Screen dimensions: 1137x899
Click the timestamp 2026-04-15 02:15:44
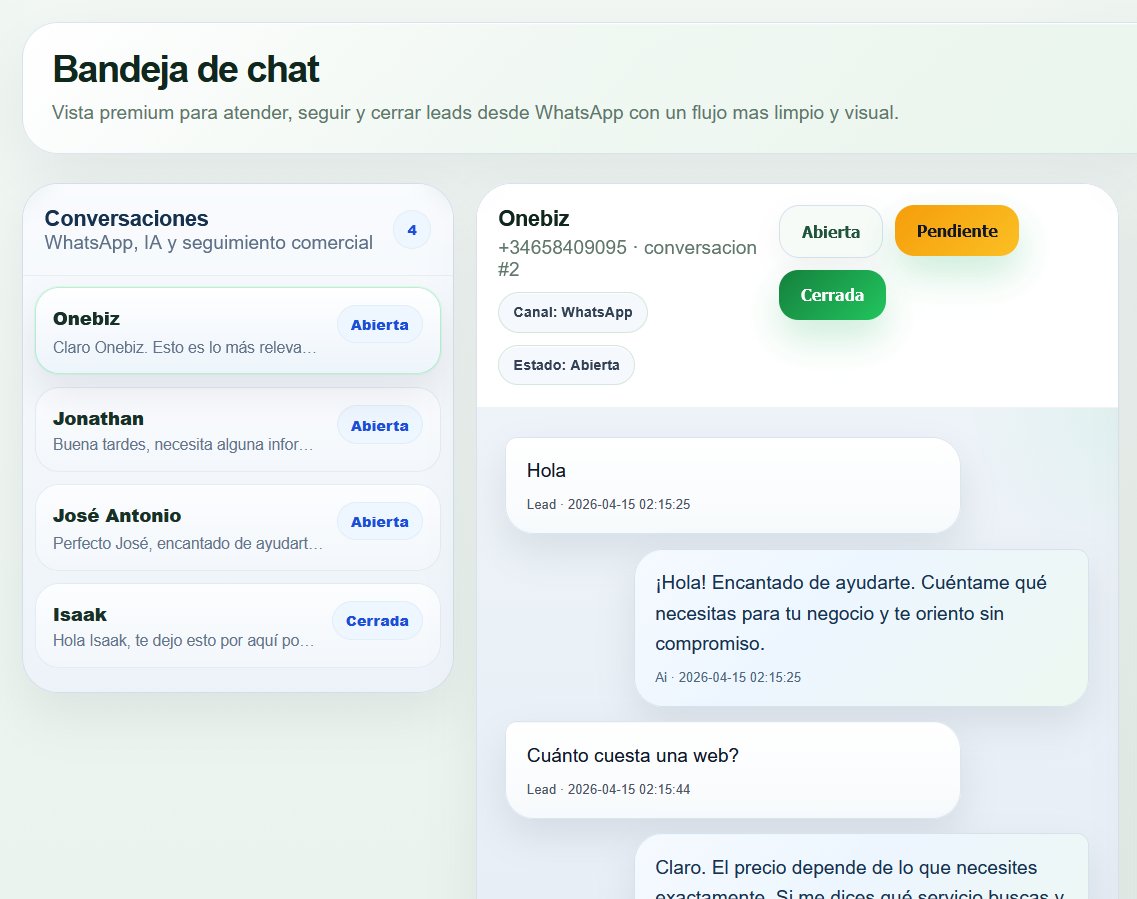629,789
